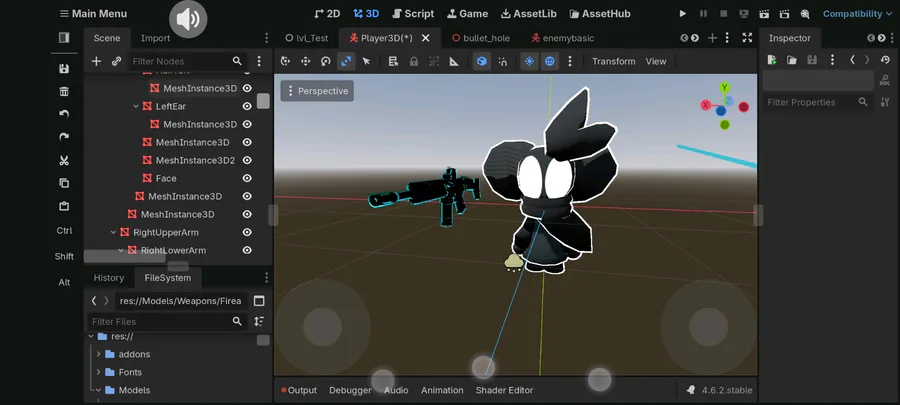This screenshot has height=405, width=900.
Task: Sort files icon beside Filter Files
Action: 259,321
